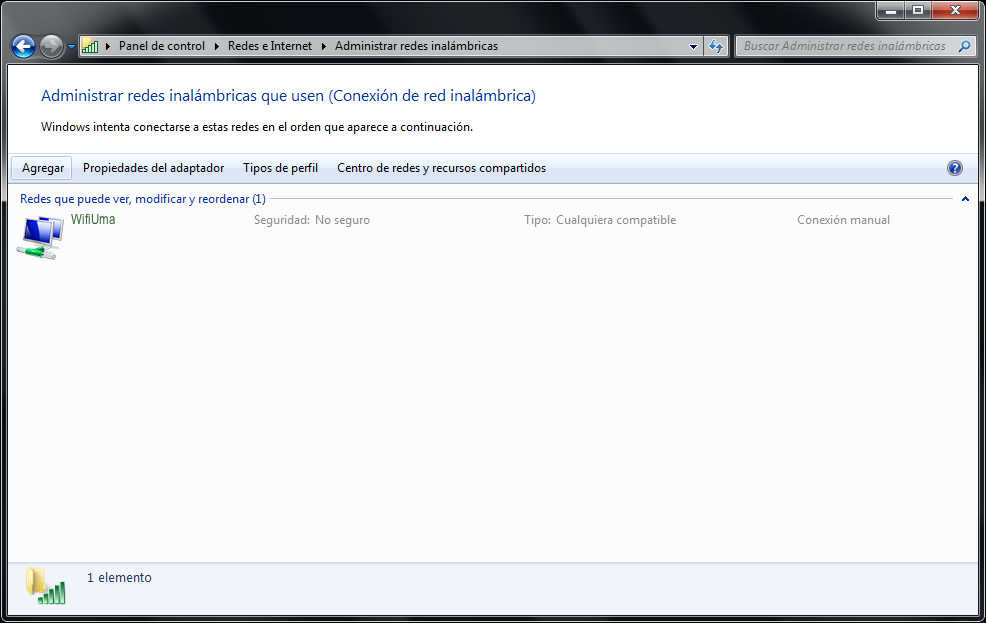This screenshot has width=986, height=623.
Task: Collapse the 'Redes que puede ver' group chevron
Action: click(x=965, y=199)
